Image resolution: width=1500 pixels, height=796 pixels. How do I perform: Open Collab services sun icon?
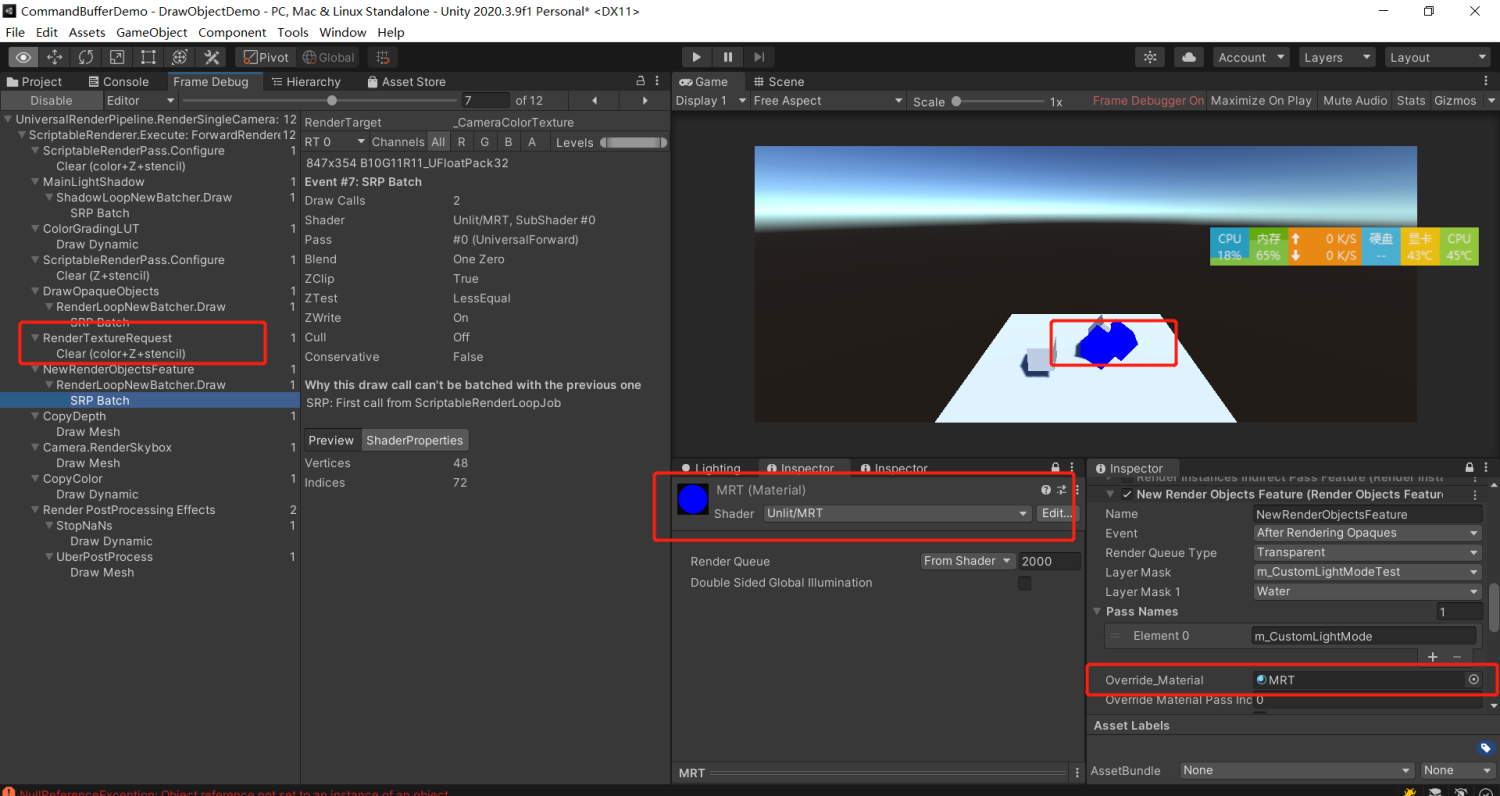(x=1150, y=57)
